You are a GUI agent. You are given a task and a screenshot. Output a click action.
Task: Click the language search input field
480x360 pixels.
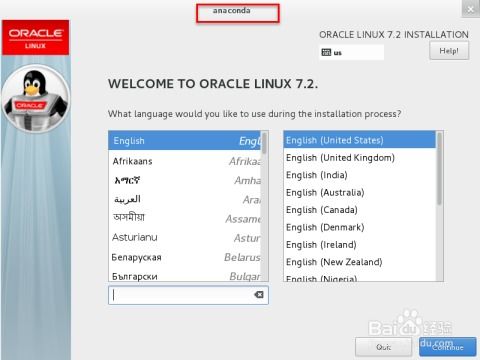(x=188, y=295)
